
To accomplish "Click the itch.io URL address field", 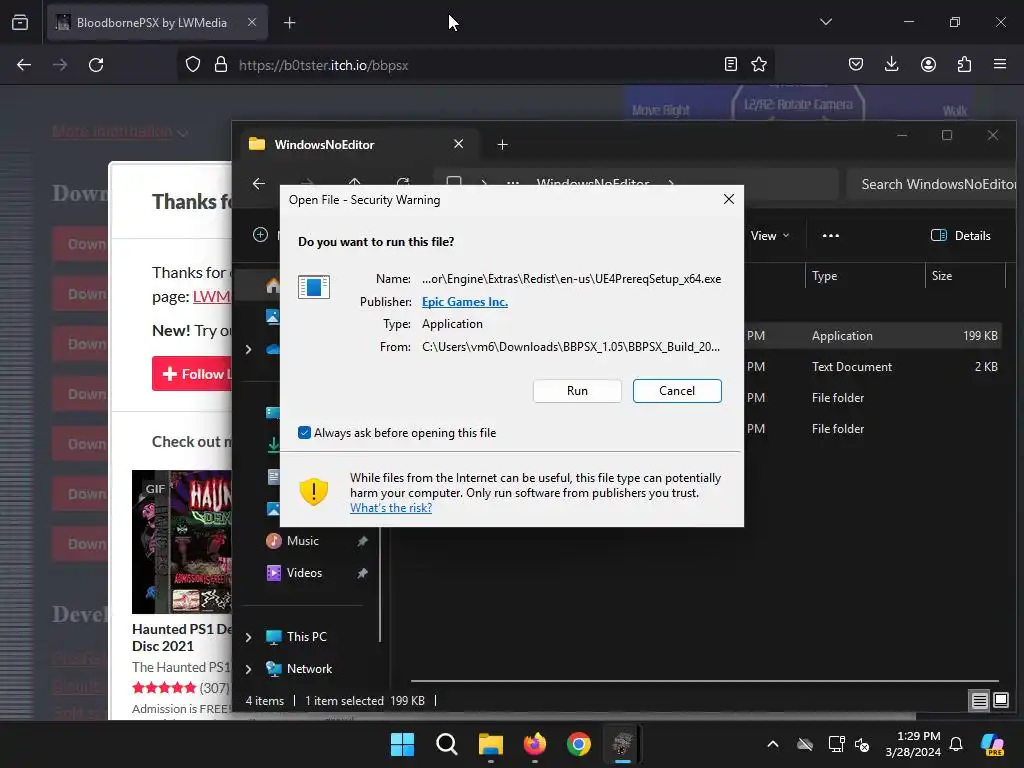I will point(477,65).
